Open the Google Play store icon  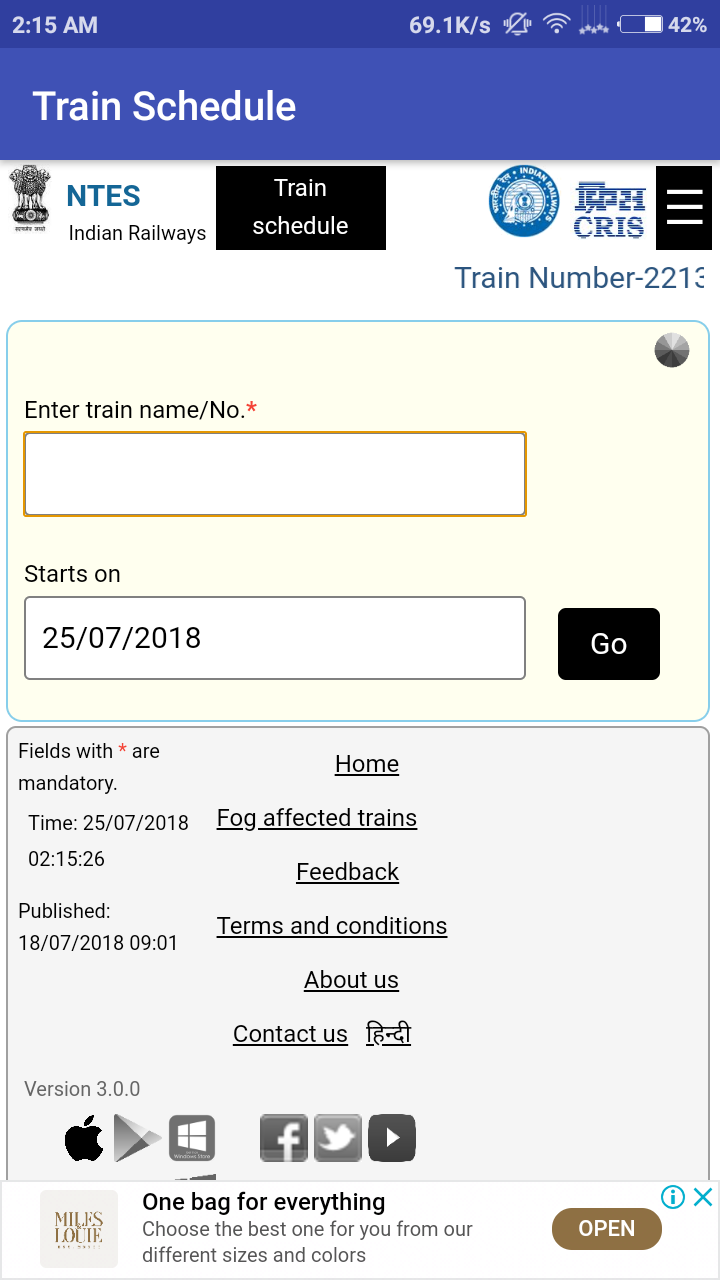(137, 1138)
